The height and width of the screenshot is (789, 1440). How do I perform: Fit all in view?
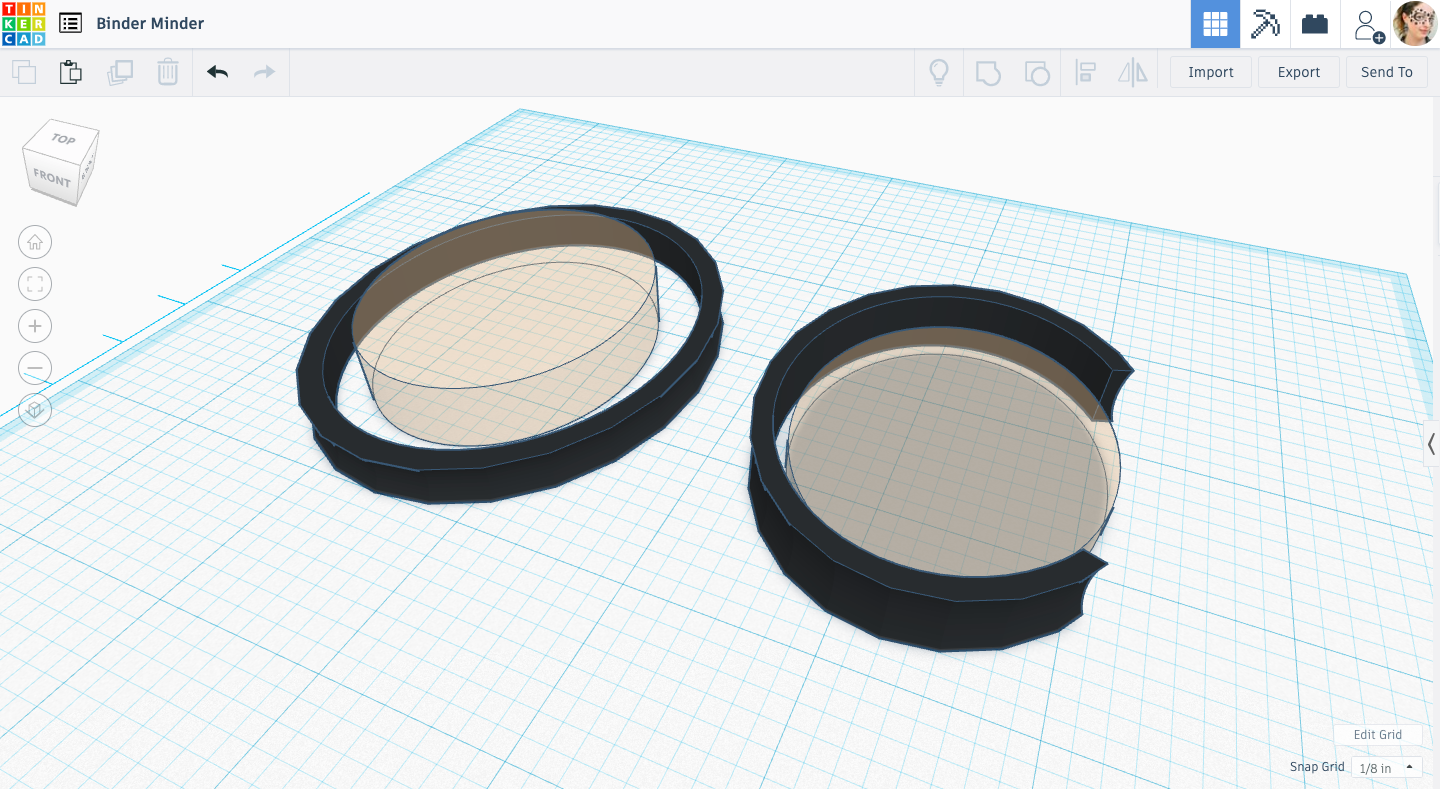[x=35, y=284]
